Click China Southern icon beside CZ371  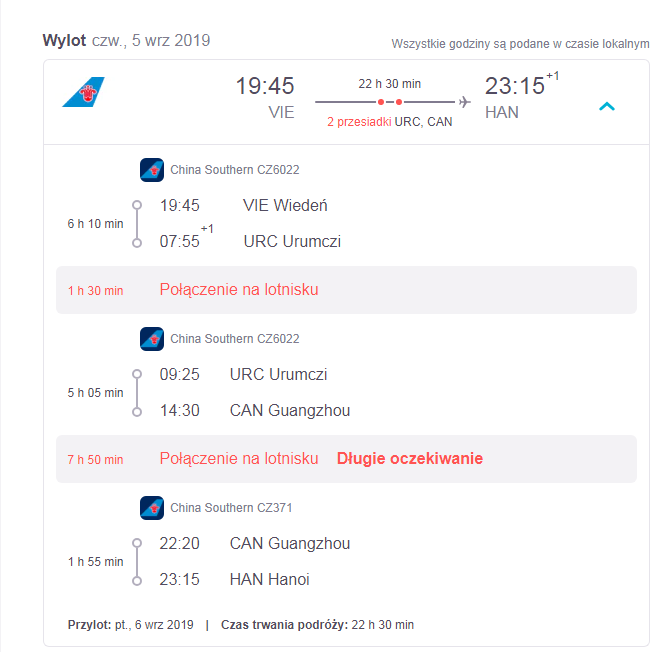(x=152, y=508)
